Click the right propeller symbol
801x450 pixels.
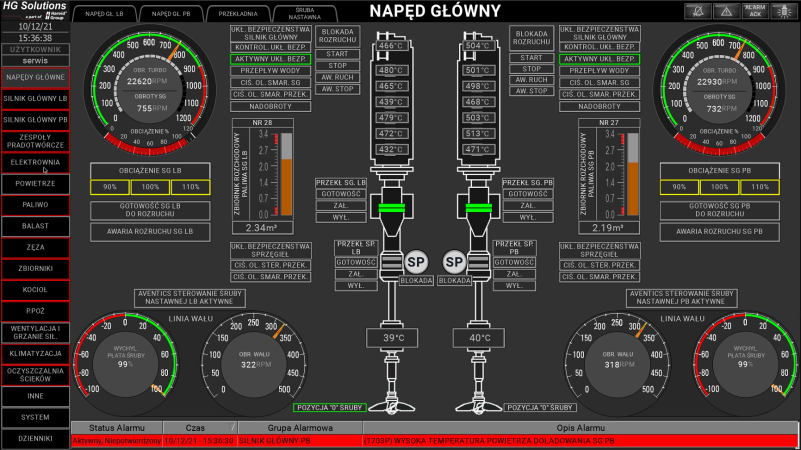pos(479,407)
